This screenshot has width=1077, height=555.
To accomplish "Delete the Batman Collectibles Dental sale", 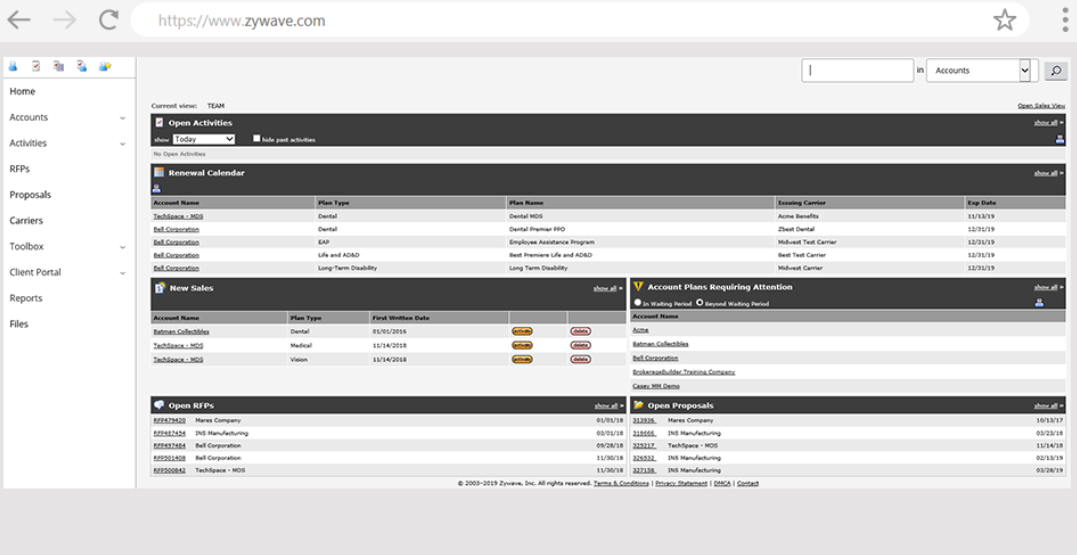I will click(x=580, y=331).
